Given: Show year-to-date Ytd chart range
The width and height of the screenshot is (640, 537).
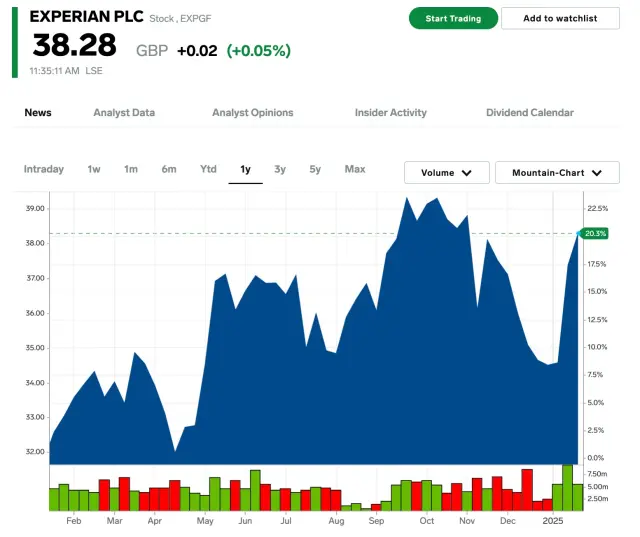Looking at the screenshot, I should (208, 169).
